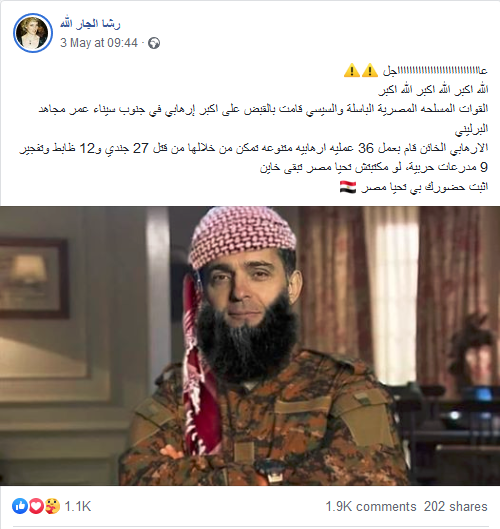Open the 1.9K comments link
The height and width of the screenshot is (529, 500).
(371, 506)
